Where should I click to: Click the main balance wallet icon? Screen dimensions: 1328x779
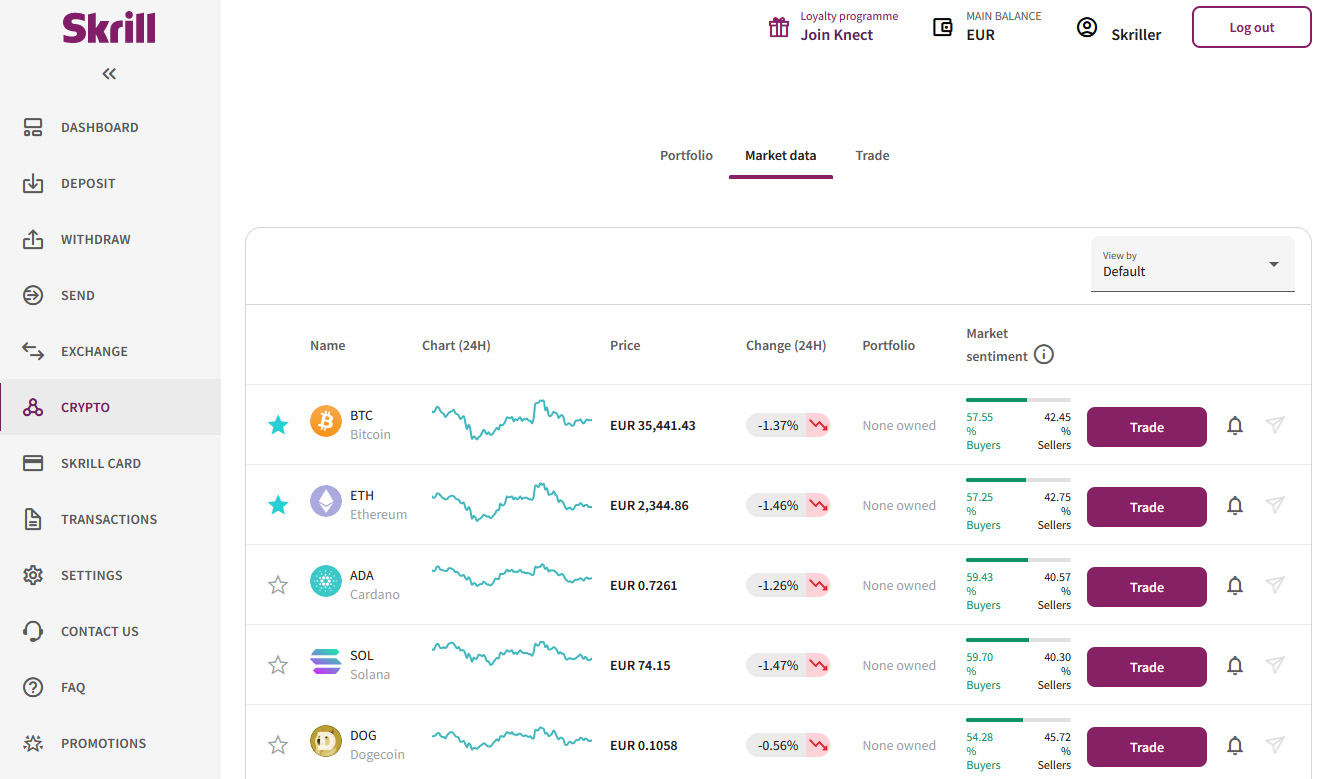click(x=942, y=27)
